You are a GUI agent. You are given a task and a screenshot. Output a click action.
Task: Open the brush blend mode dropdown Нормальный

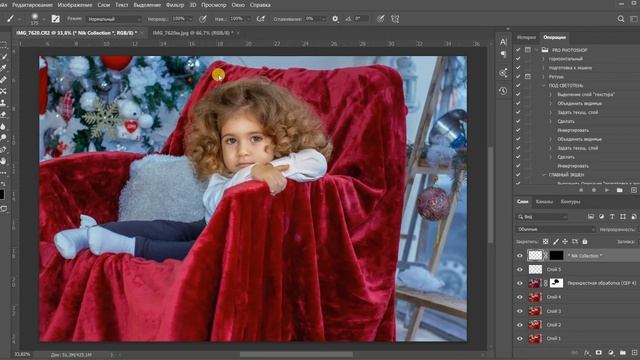[113, 19]
